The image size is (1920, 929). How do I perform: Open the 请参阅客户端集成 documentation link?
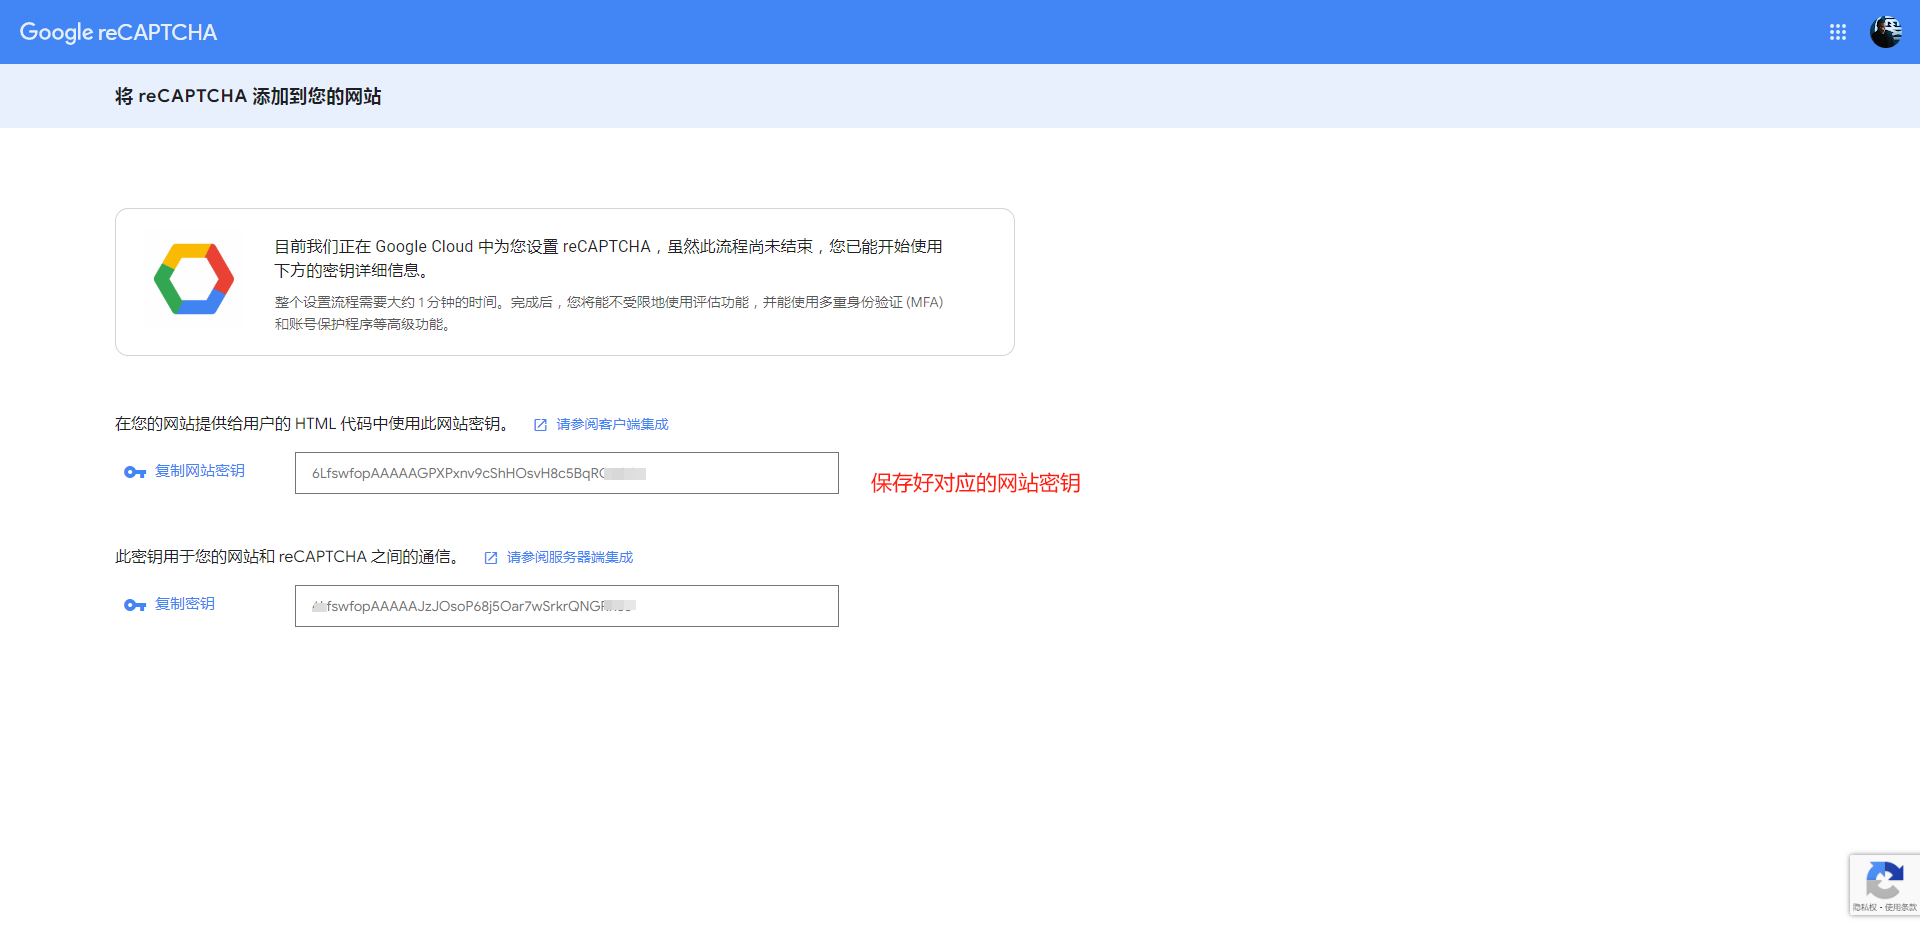point(611,424)
